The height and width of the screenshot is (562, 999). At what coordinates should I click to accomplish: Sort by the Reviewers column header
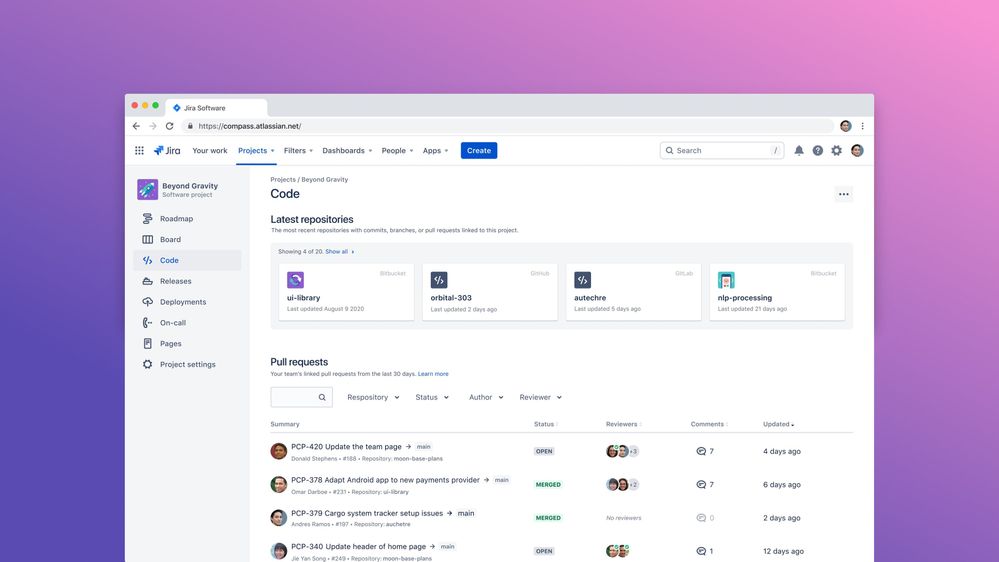tap(624, 424)
